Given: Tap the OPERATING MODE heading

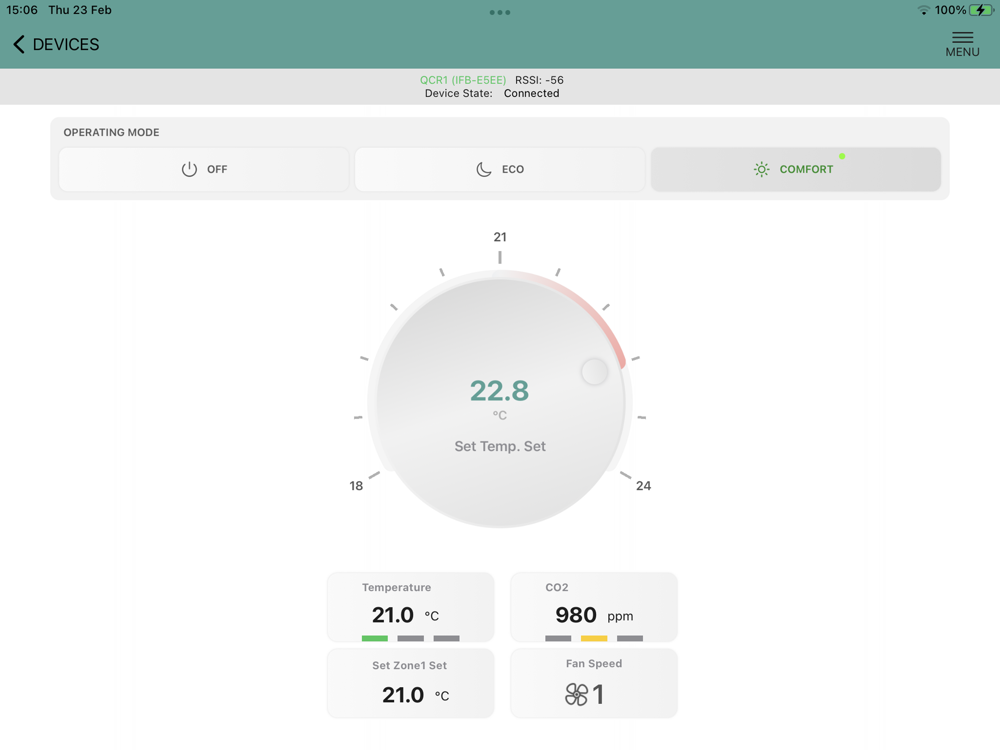Looking at the screenshot, I should [x=112, y=132].
